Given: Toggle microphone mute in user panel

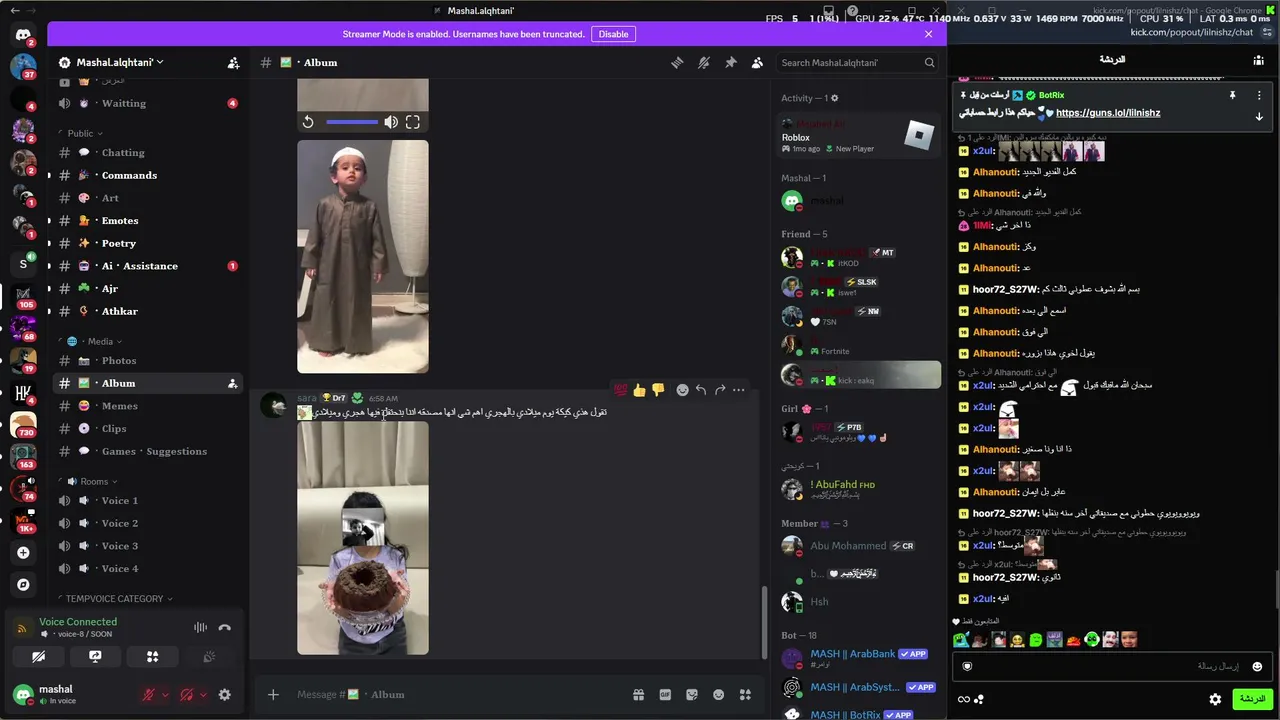Looking at the screenshot, I should [149, 695].
